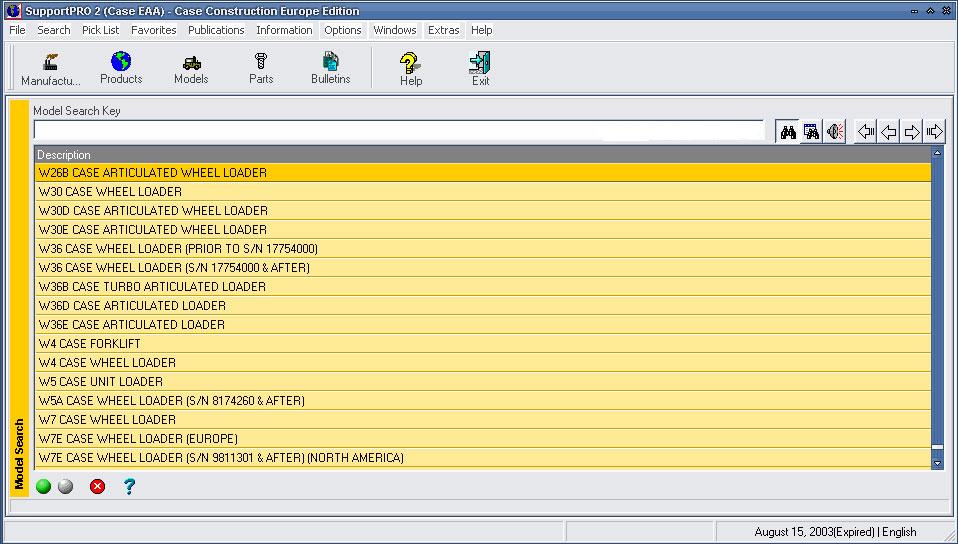
Task: Open the Parts toolbar icon
Action: click(x=261, y=68)
